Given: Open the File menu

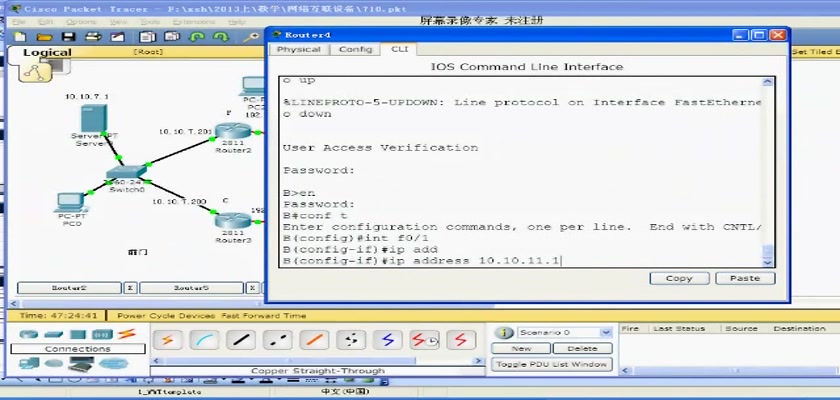Looking at the screenshot, I should 18,22.
